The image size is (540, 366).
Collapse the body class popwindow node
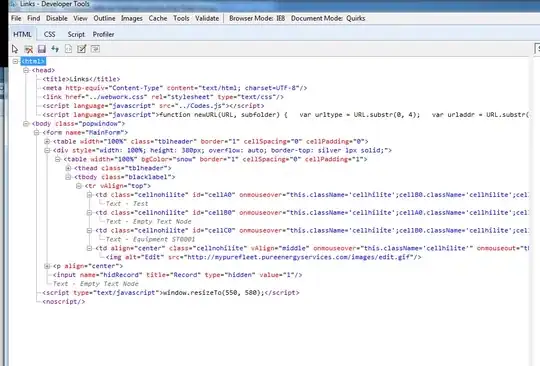(26, 124)
